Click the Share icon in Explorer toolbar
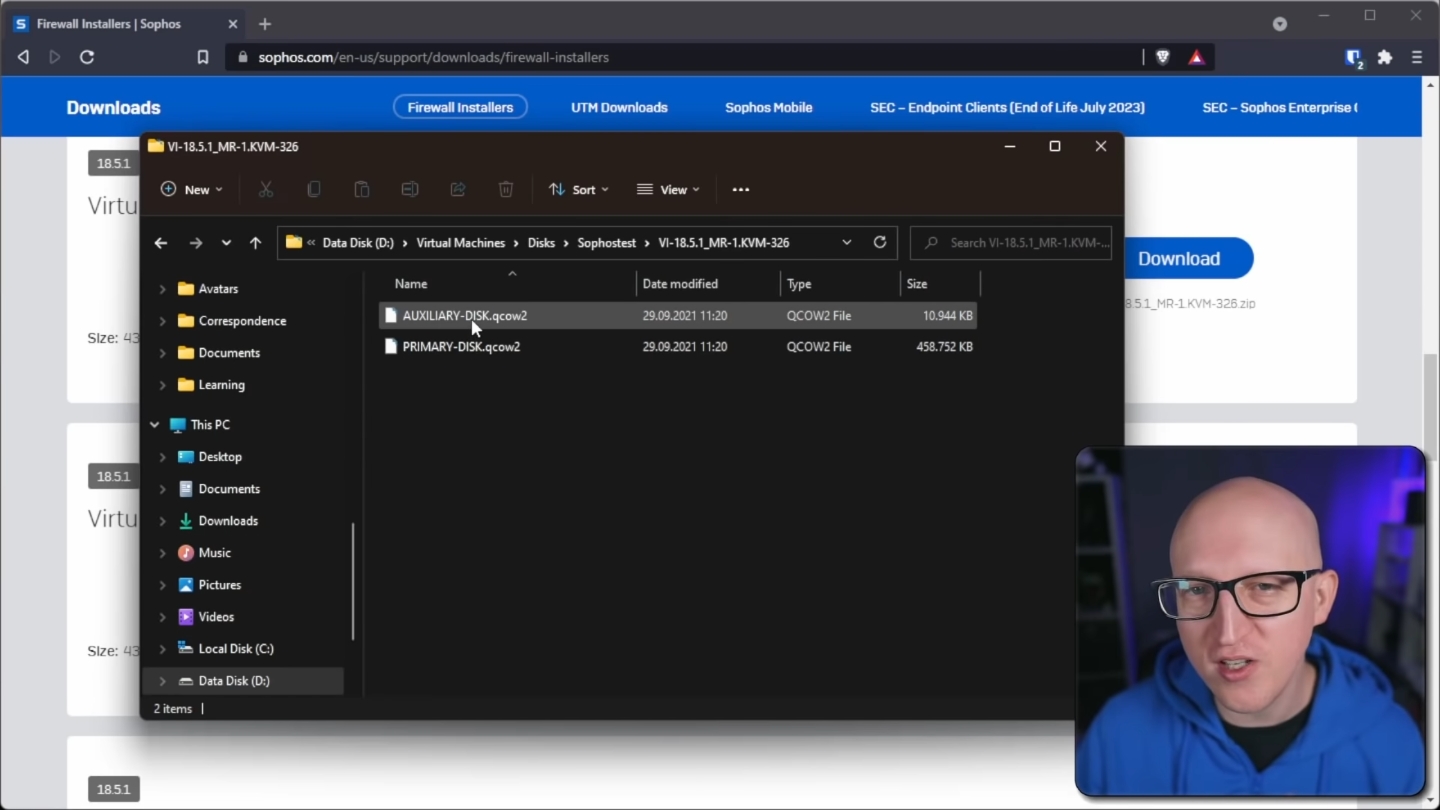 click(457, 189)
